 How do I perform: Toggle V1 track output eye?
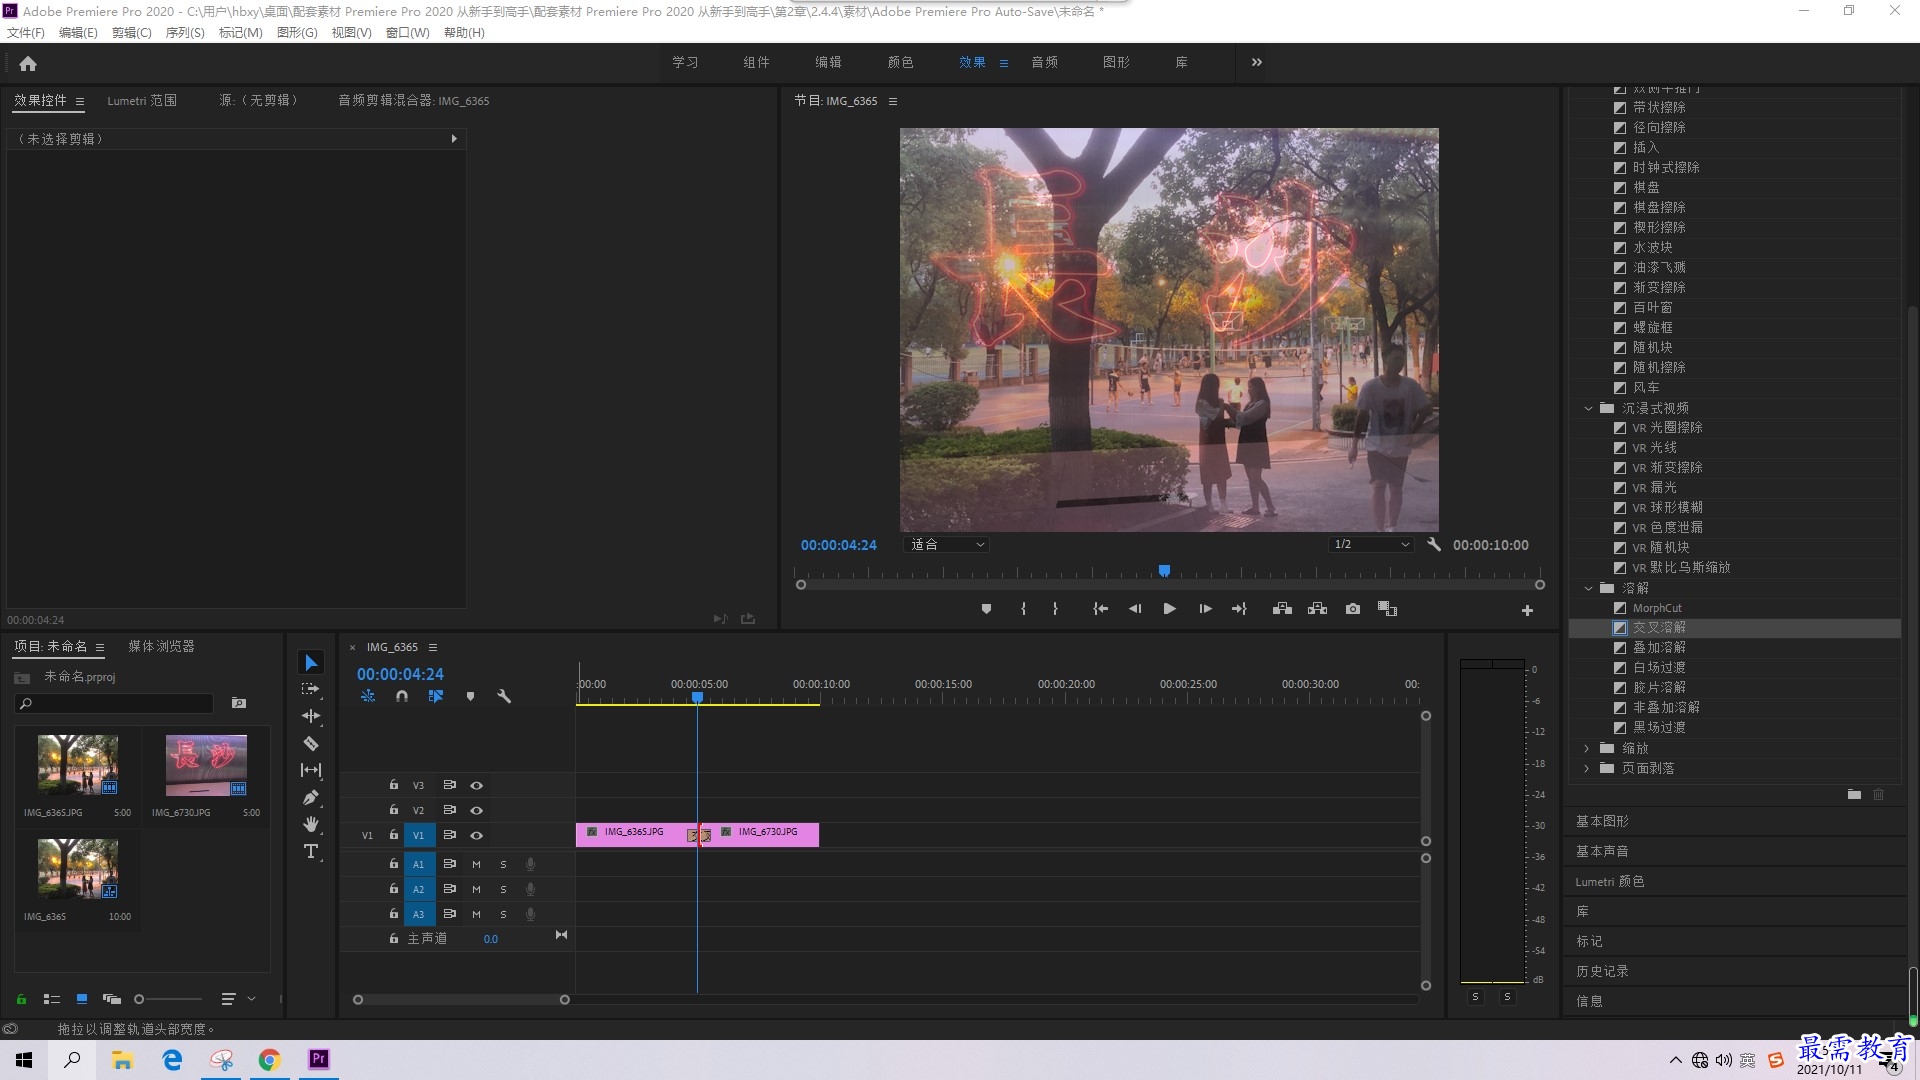(477, 836)
